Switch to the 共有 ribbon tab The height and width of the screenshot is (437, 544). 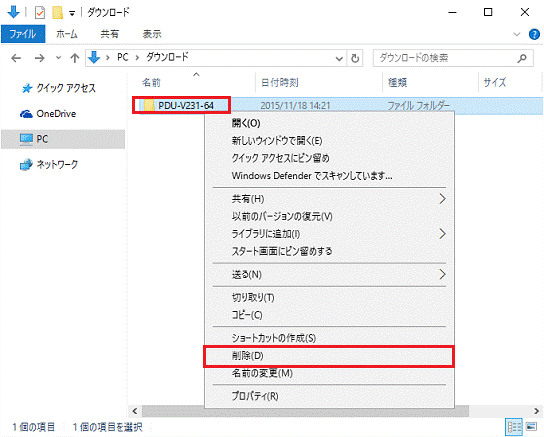click(x=109, y=34)
